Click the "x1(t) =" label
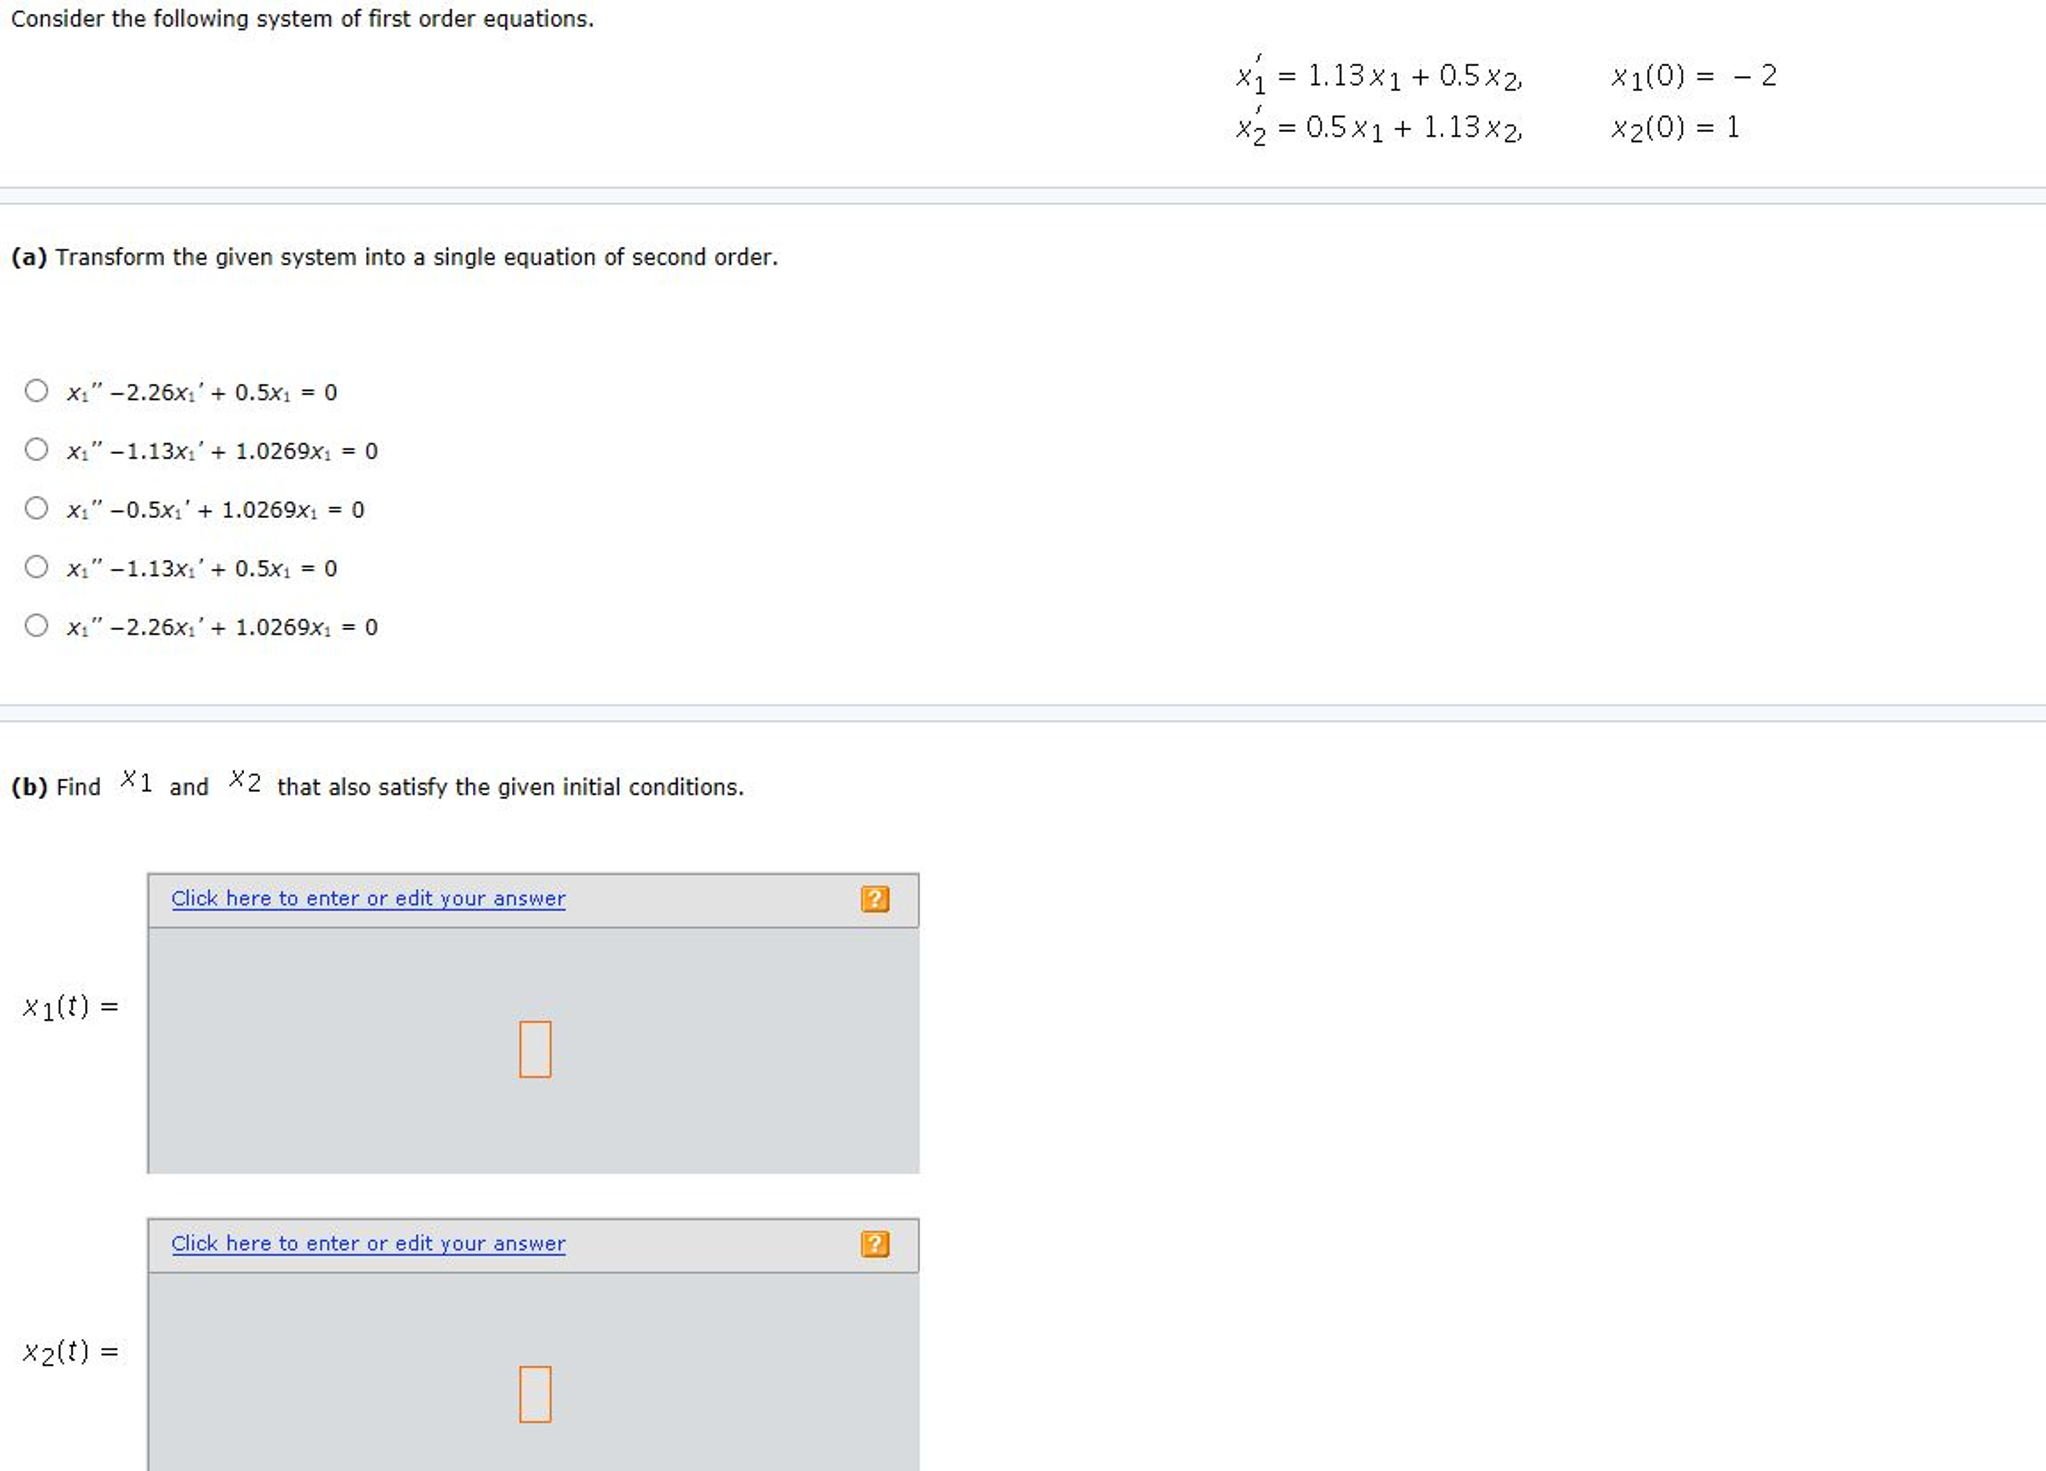The image size is (2046, 1471). click(71, 1006)
